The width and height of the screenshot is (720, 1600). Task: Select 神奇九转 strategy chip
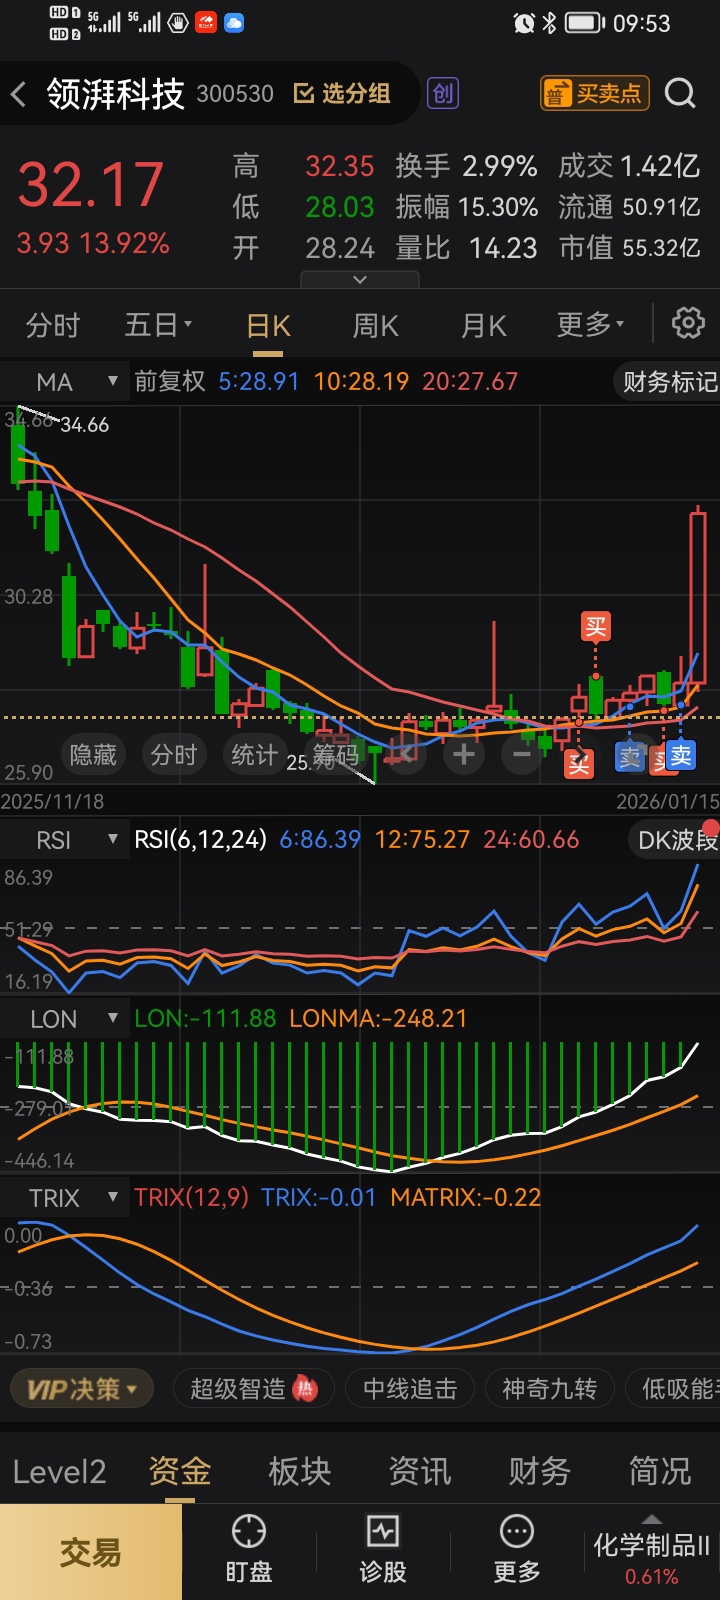549,1389
